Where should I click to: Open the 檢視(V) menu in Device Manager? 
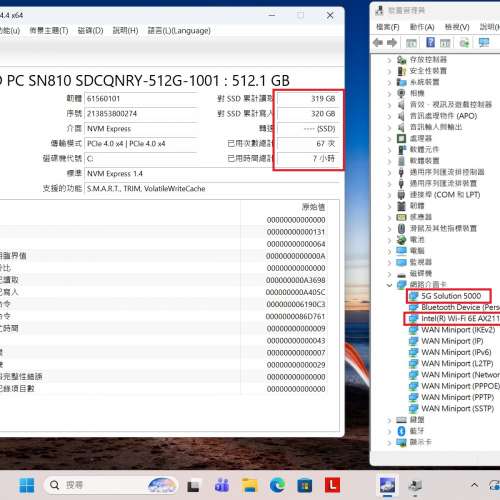coord(457,27)
